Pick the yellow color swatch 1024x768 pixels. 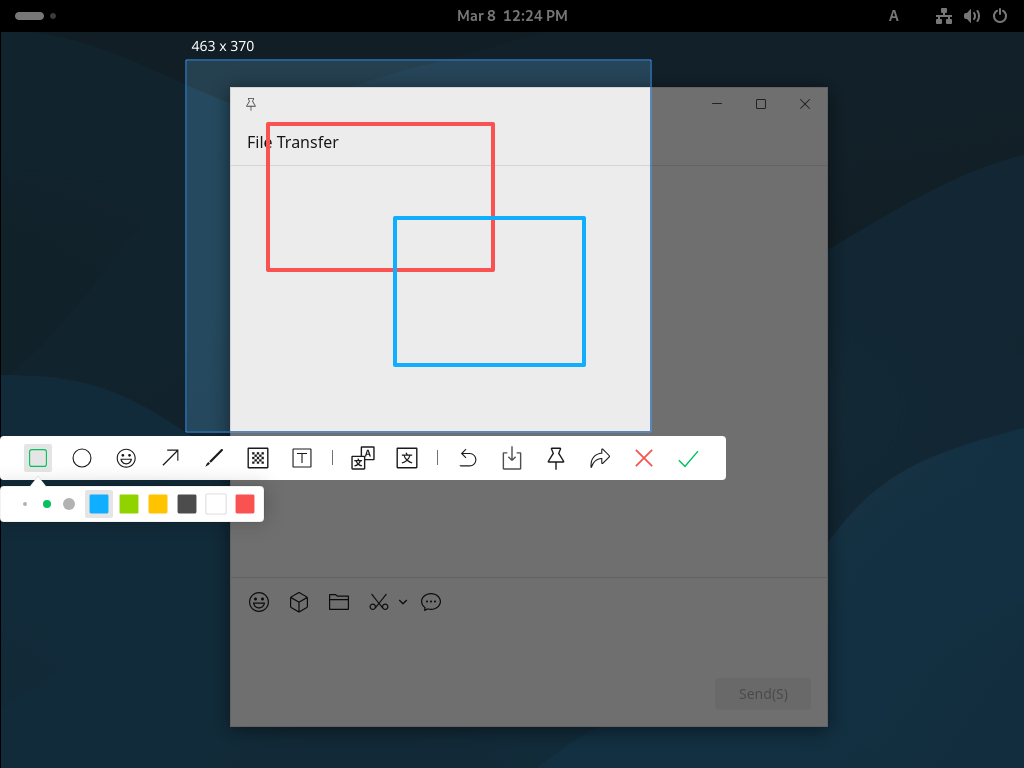coord(158,504)
